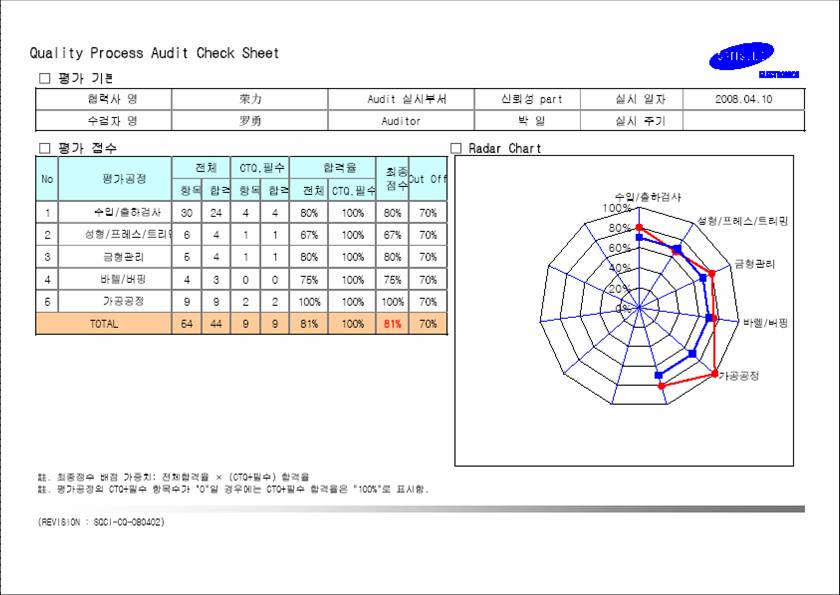Click the 가공공정 radar chart axis label
Screen dimensions: 840x595
coord(739,375)
